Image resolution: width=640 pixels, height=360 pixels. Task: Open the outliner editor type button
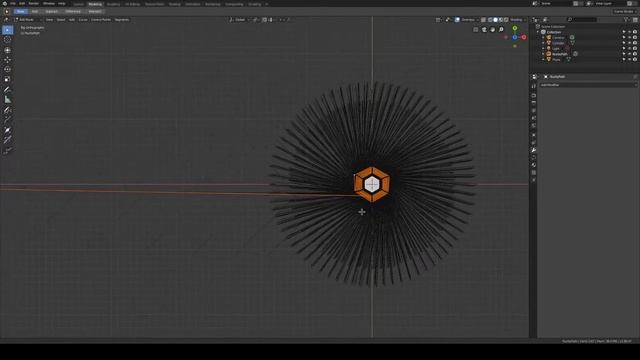535,20
